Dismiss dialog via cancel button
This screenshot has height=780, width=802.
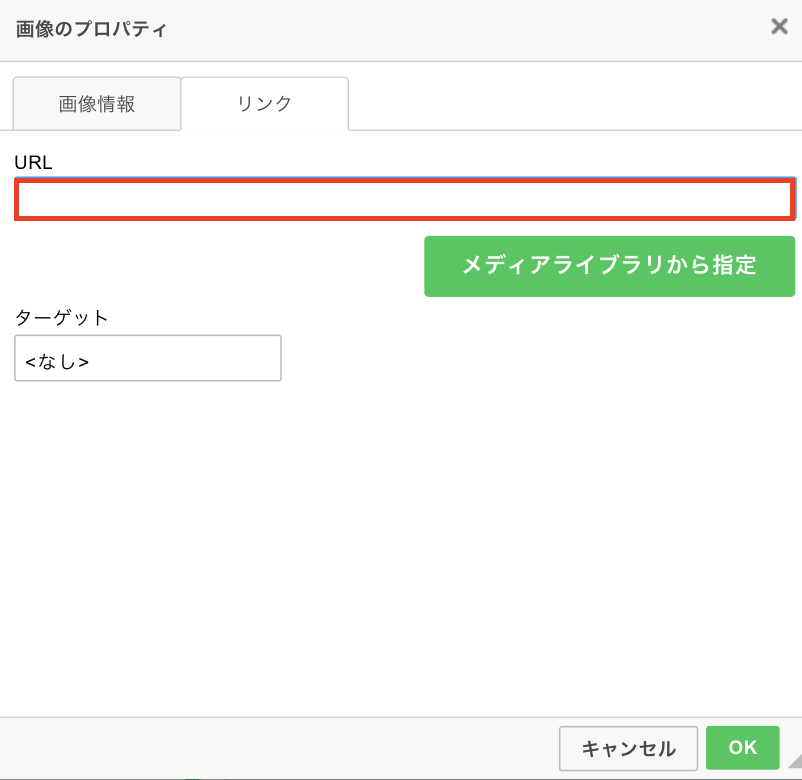(628, 748)
